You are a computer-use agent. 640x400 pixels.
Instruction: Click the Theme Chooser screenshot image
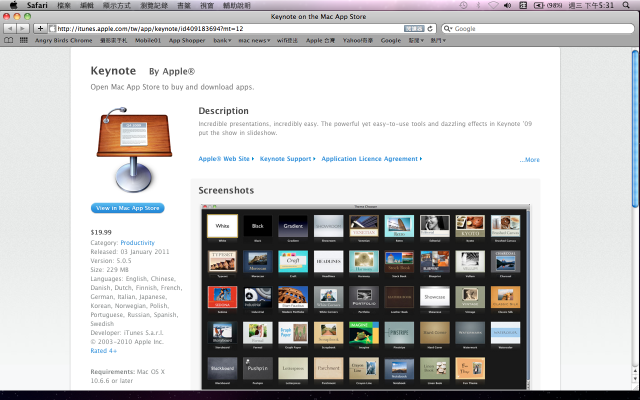(x=365, y=297)
